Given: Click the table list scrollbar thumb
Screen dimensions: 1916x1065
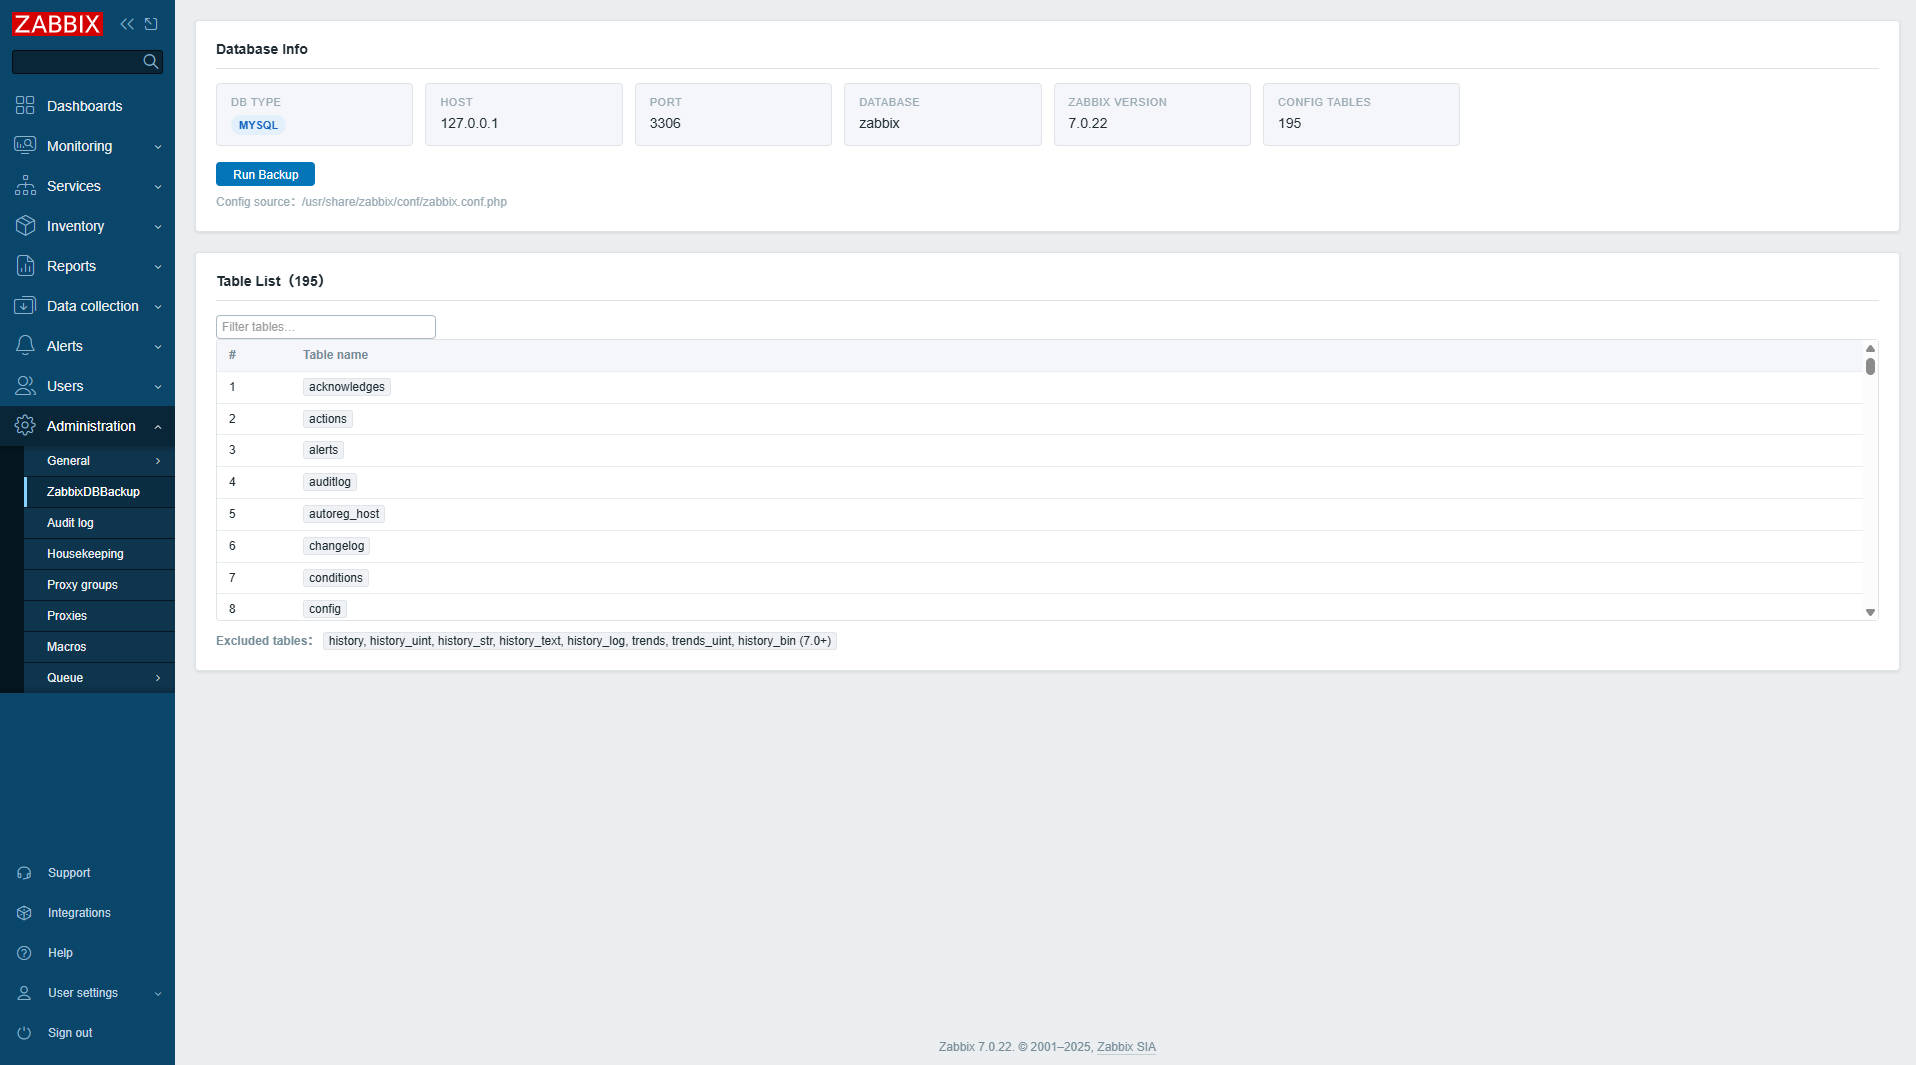Looking at the screenshot, I should [1870, 366].
